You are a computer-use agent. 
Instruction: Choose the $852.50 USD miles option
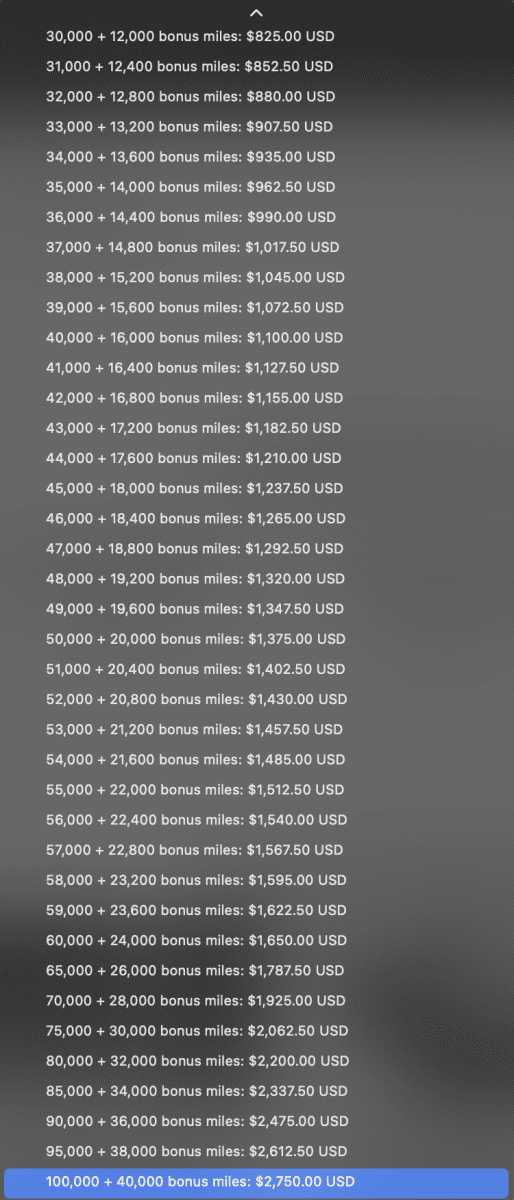coord(257,66)
